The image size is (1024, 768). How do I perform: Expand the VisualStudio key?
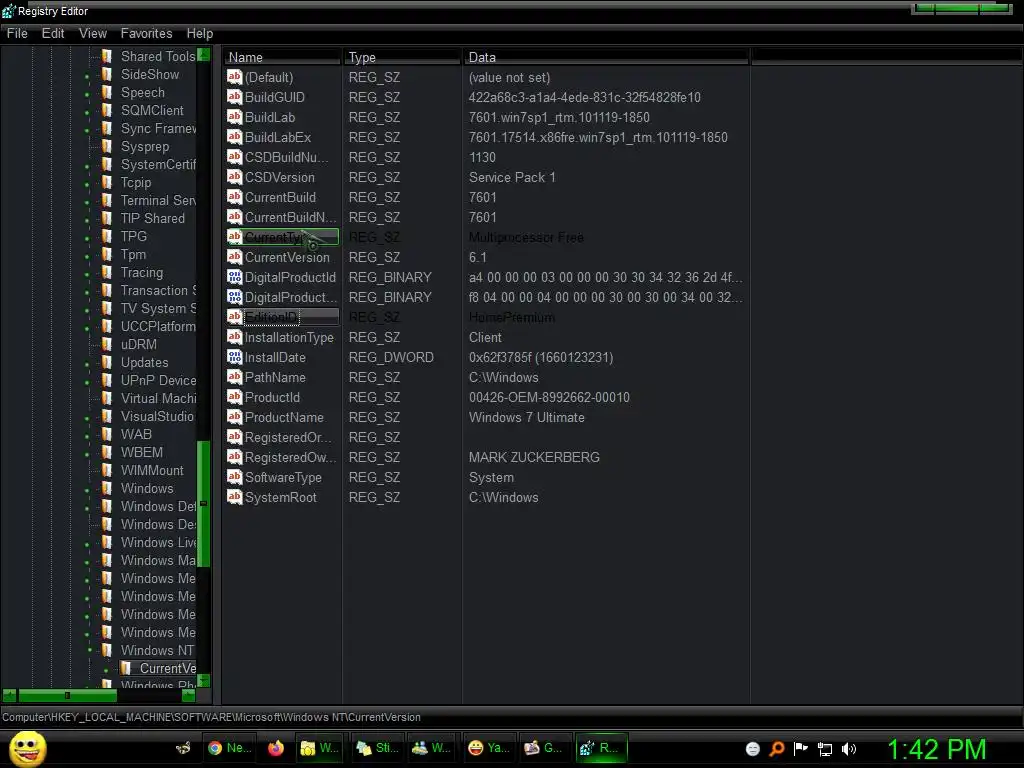[88, 419]
